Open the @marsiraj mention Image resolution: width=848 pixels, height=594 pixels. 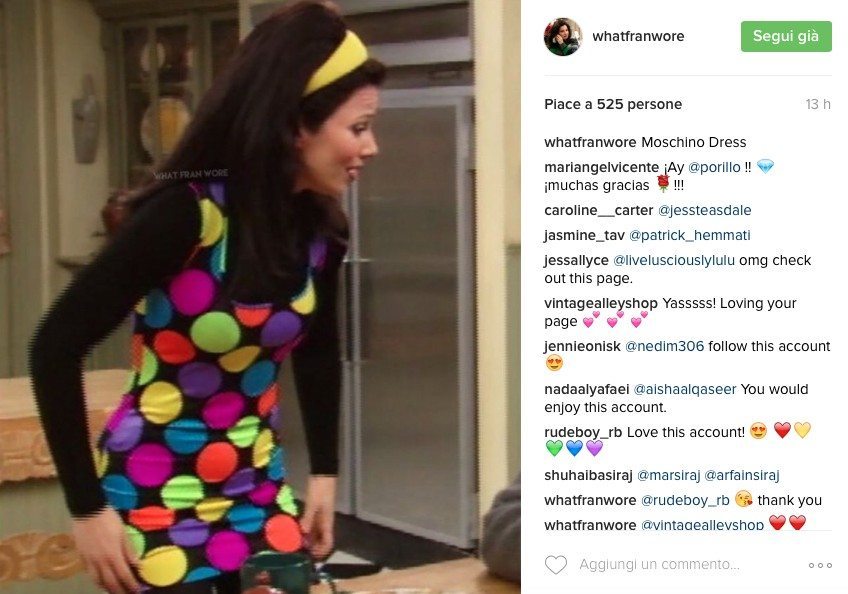(x=668, y=475)
